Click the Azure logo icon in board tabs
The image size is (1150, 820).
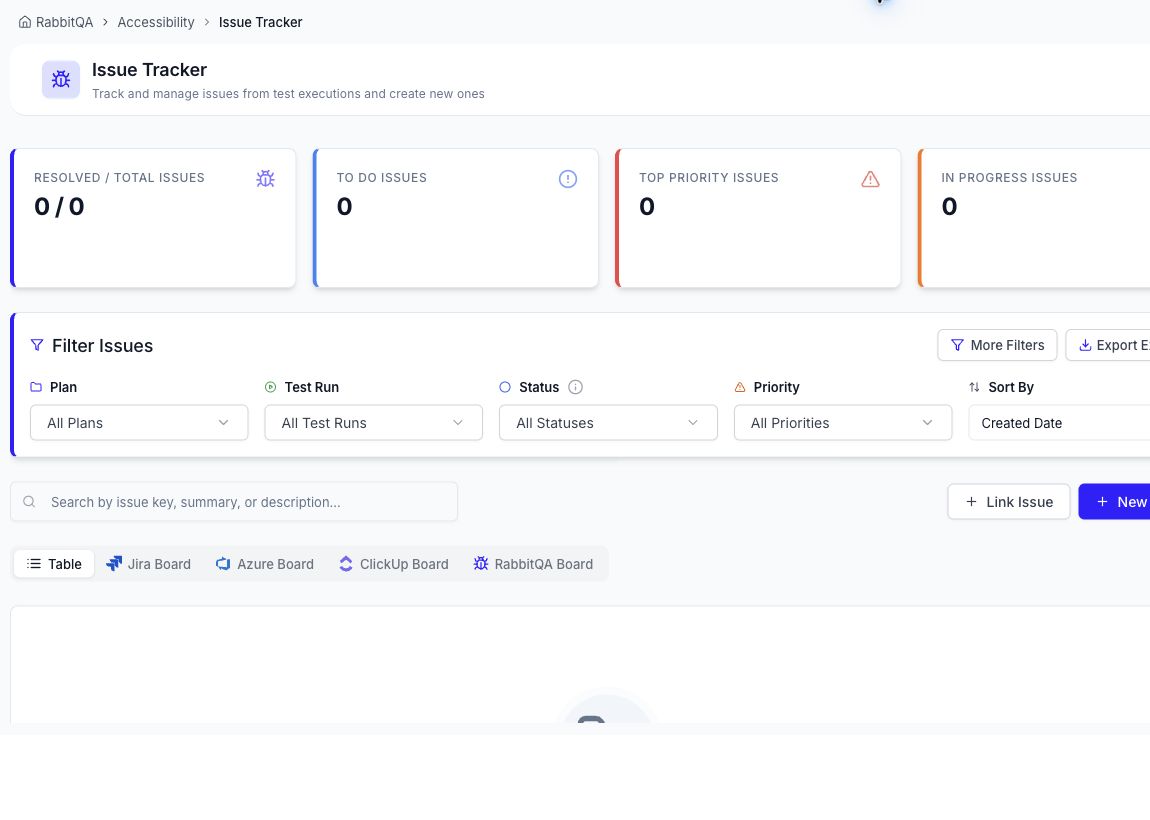(223, 563)
